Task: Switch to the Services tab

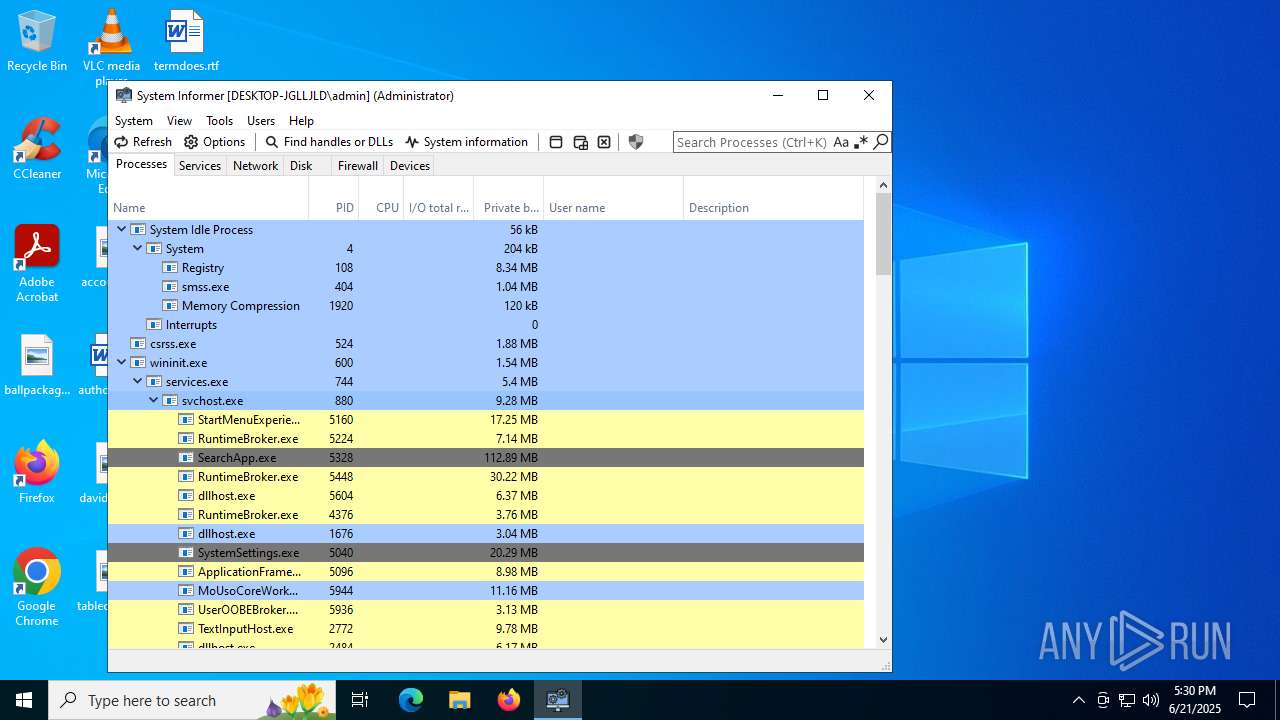Action: 200,166
